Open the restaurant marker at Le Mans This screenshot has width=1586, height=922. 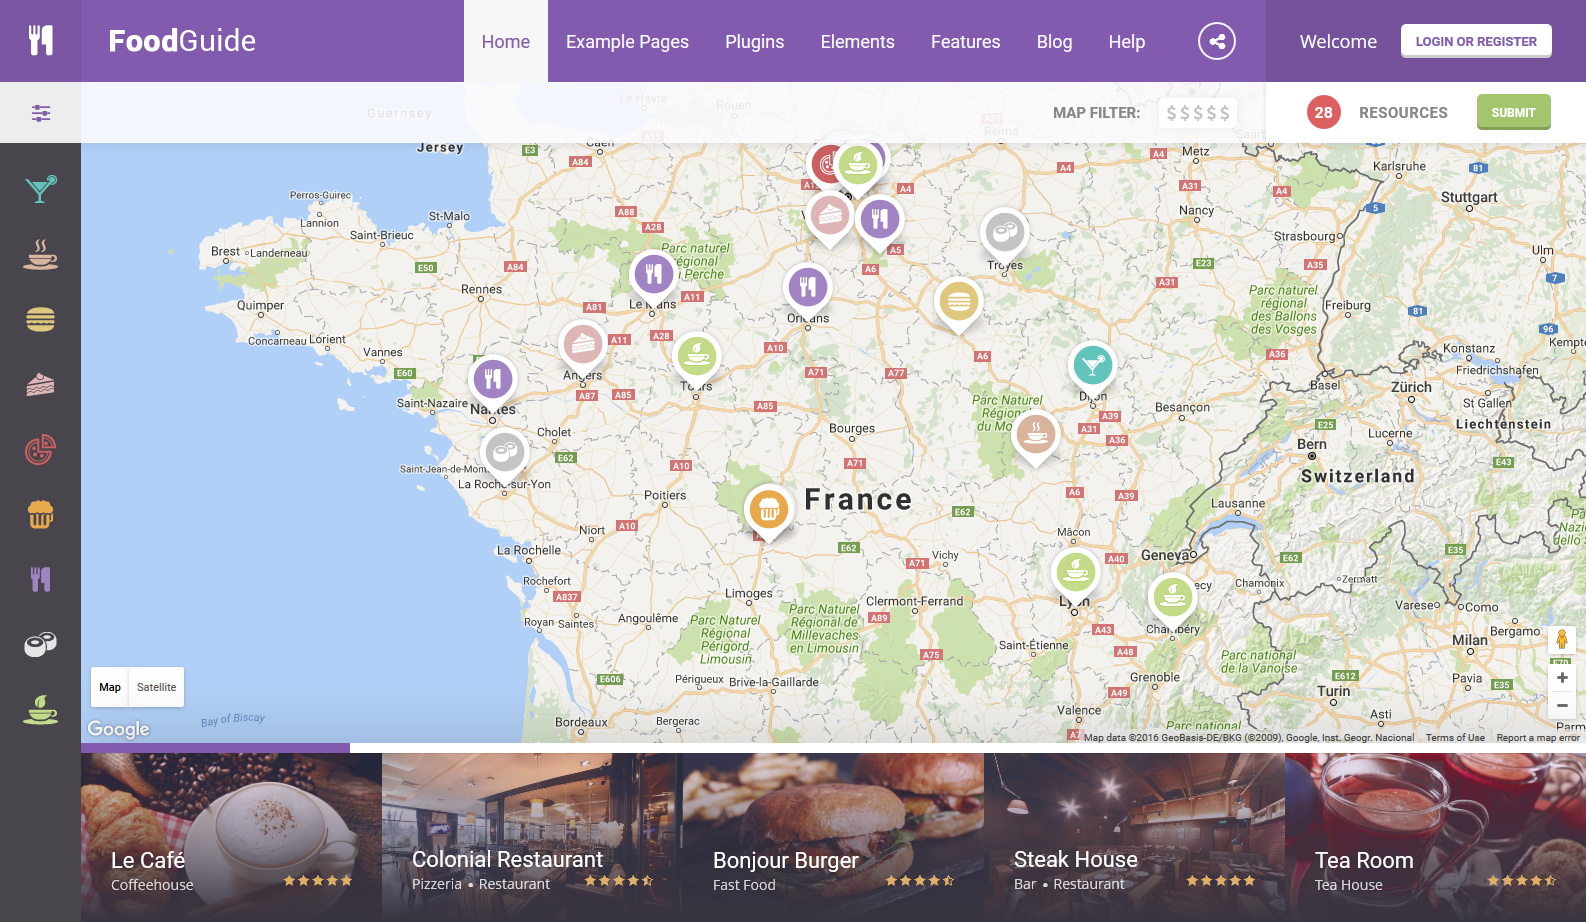(x=654, y=275)
